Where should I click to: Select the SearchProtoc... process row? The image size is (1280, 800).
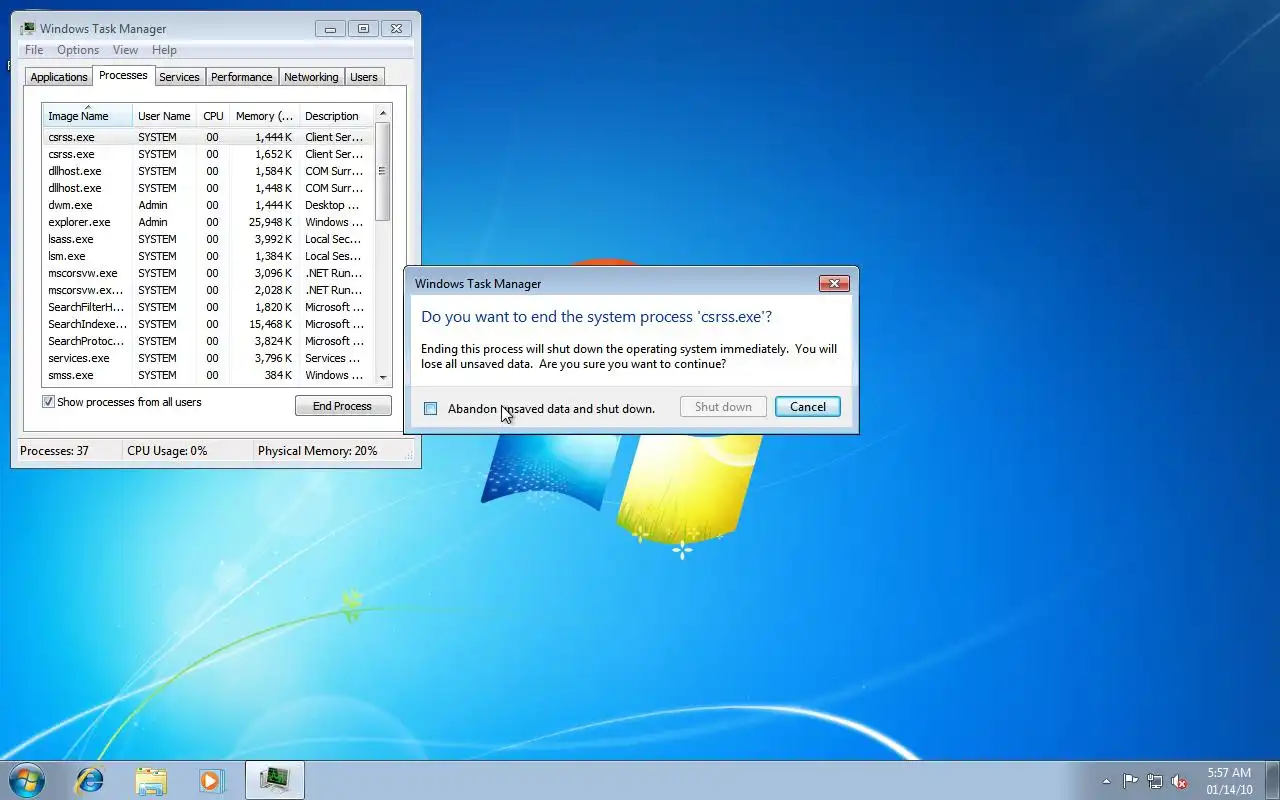(208, 341)
